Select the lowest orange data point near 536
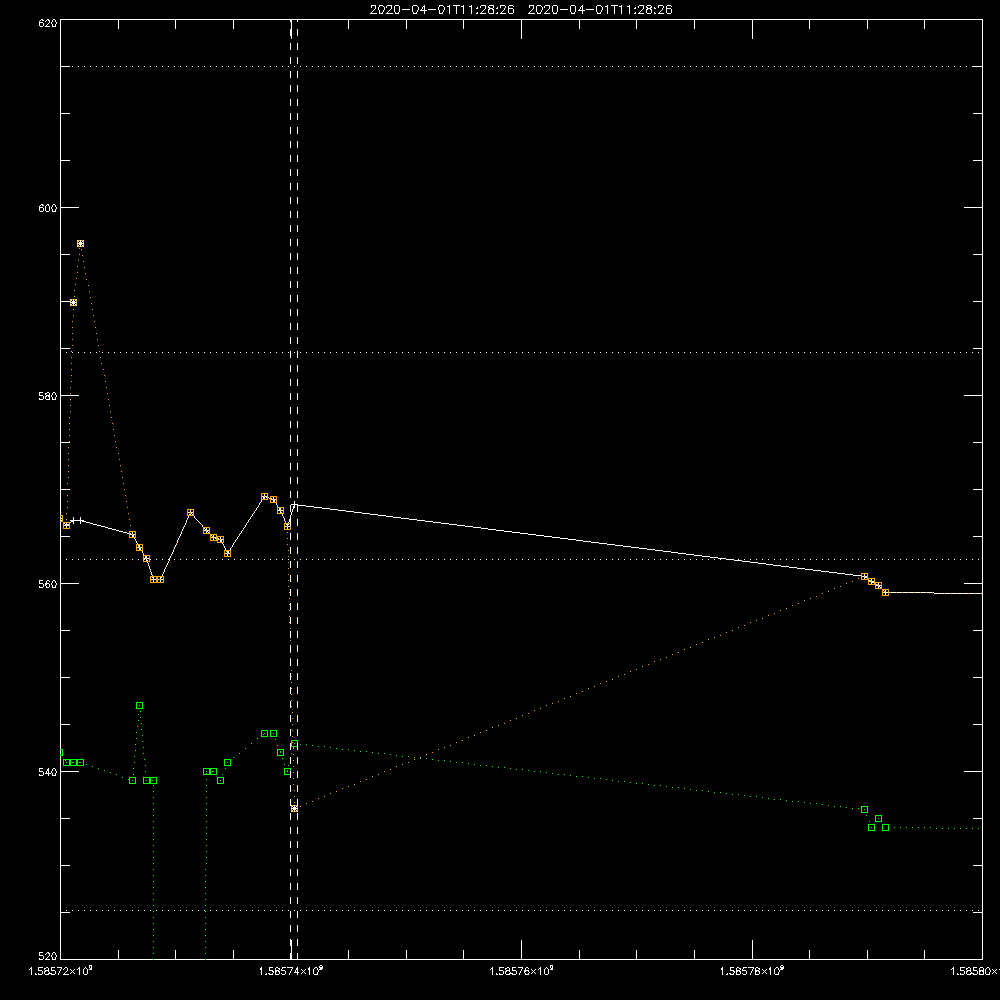The width and height of the screenshot is (1000, 1000). point(294,808)
